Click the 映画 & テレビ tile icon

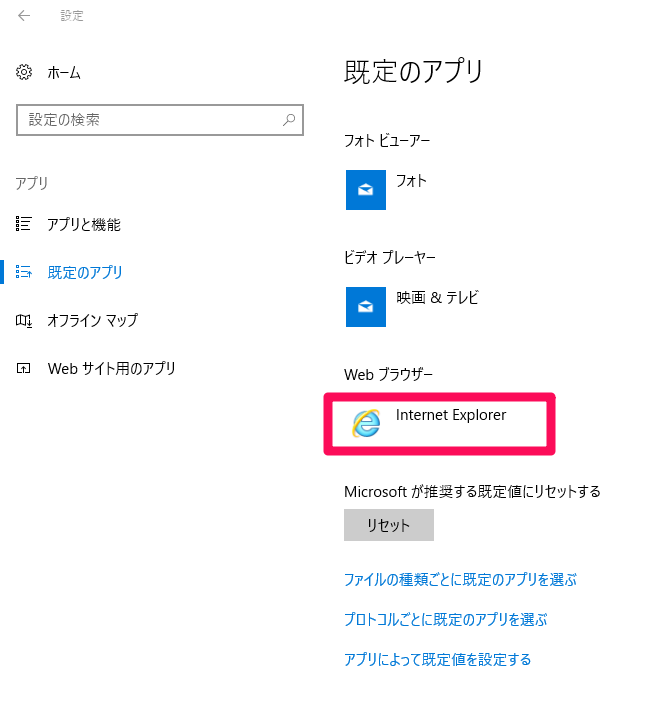pos(366,307)
